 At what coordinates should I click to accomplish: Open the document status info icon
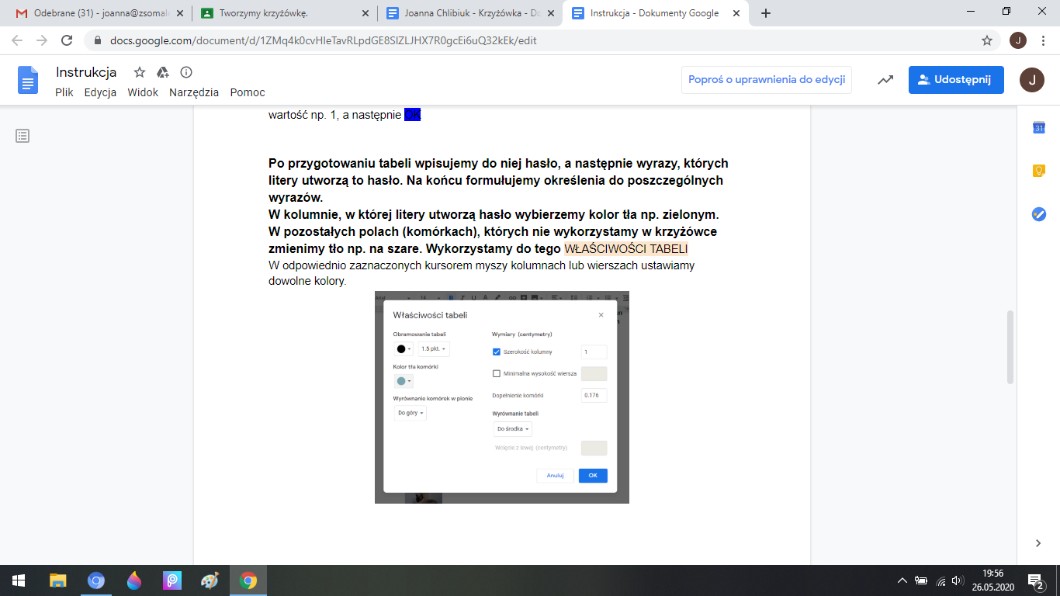click(x=186, y=73)
